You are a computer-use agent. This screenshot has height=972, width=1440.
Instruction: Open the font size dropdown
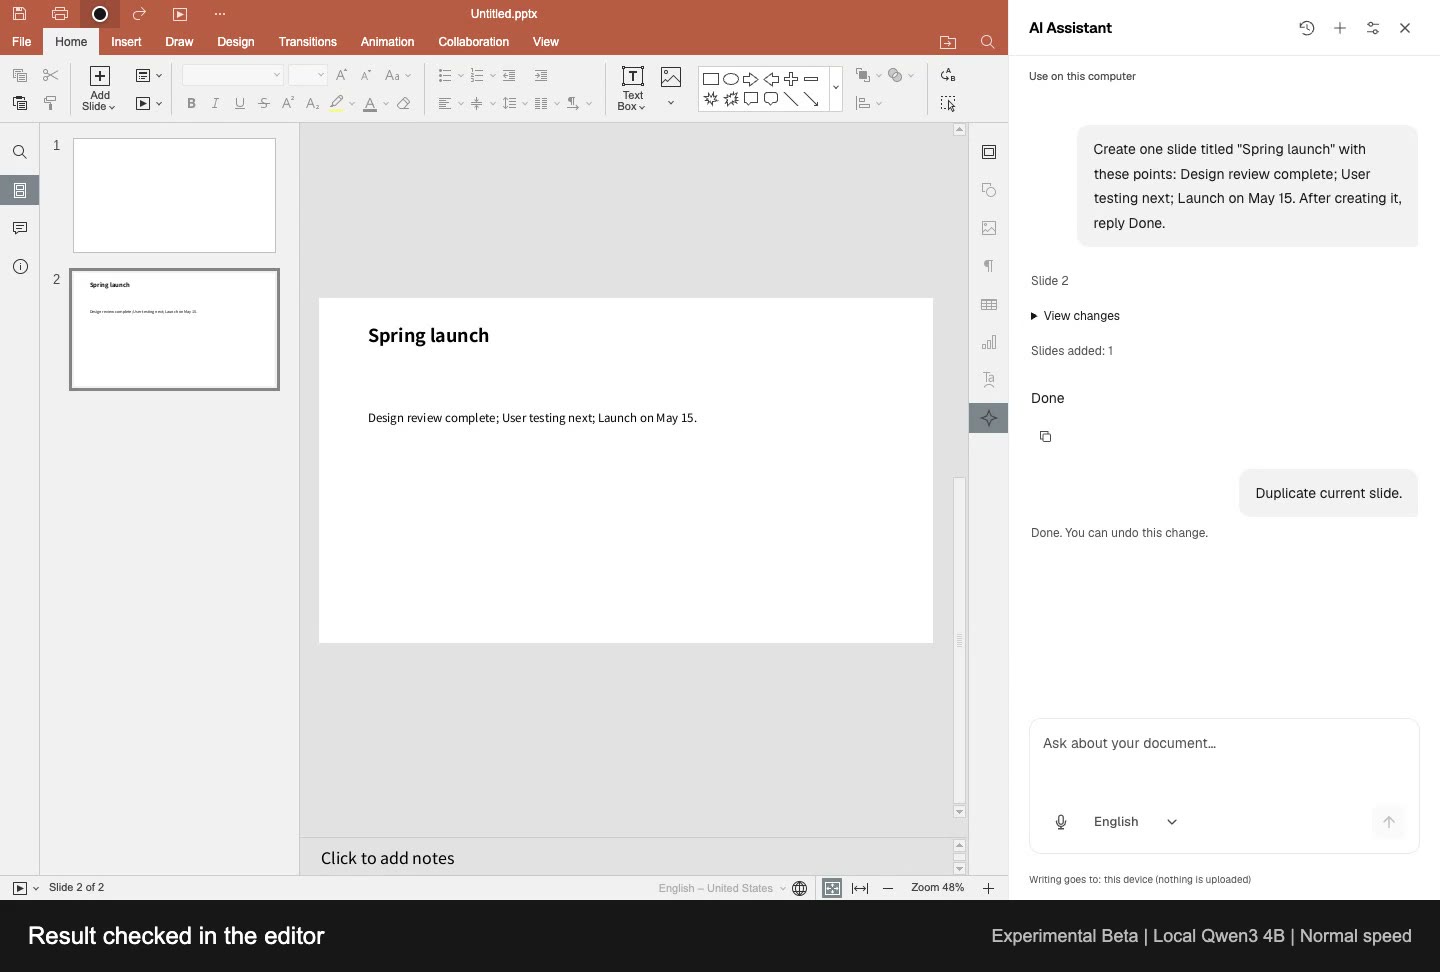[321, 75]
